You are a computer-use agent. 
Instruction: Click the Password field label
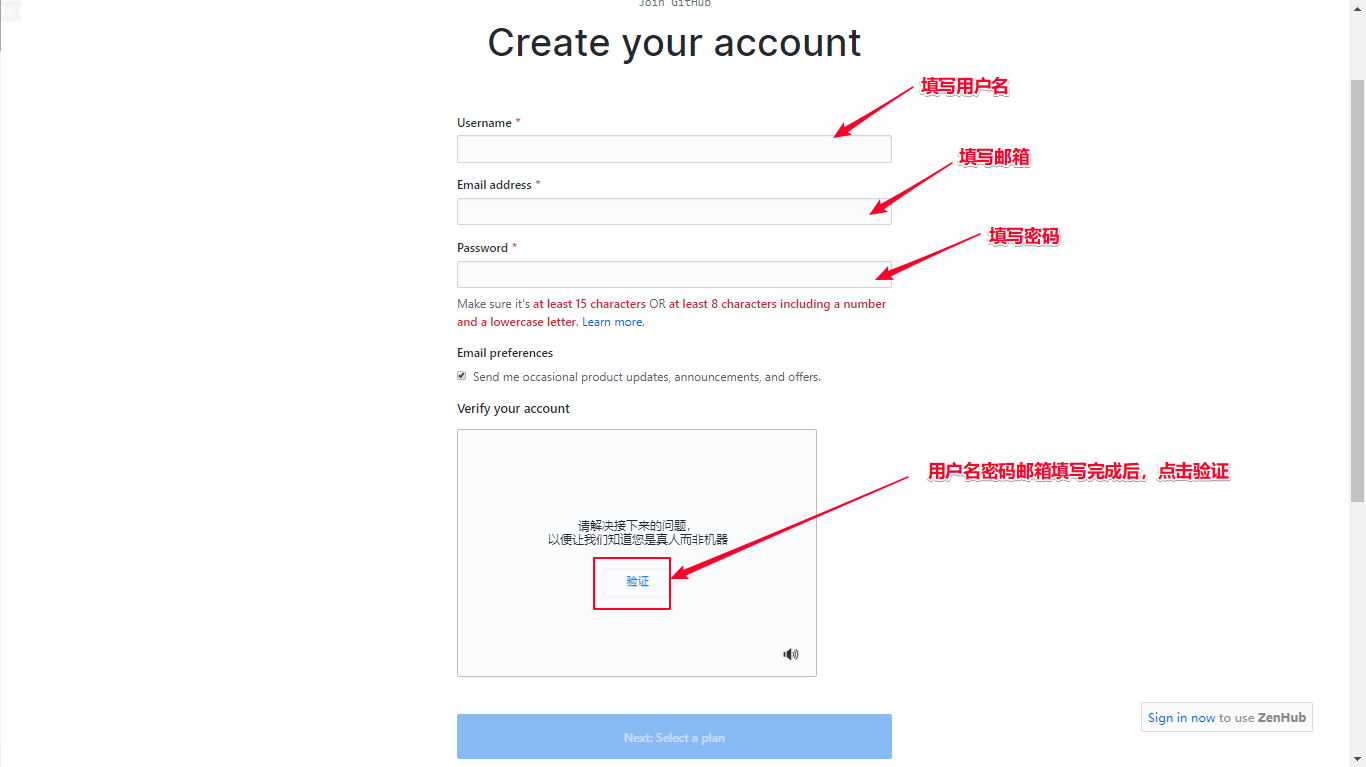(483, 248)
